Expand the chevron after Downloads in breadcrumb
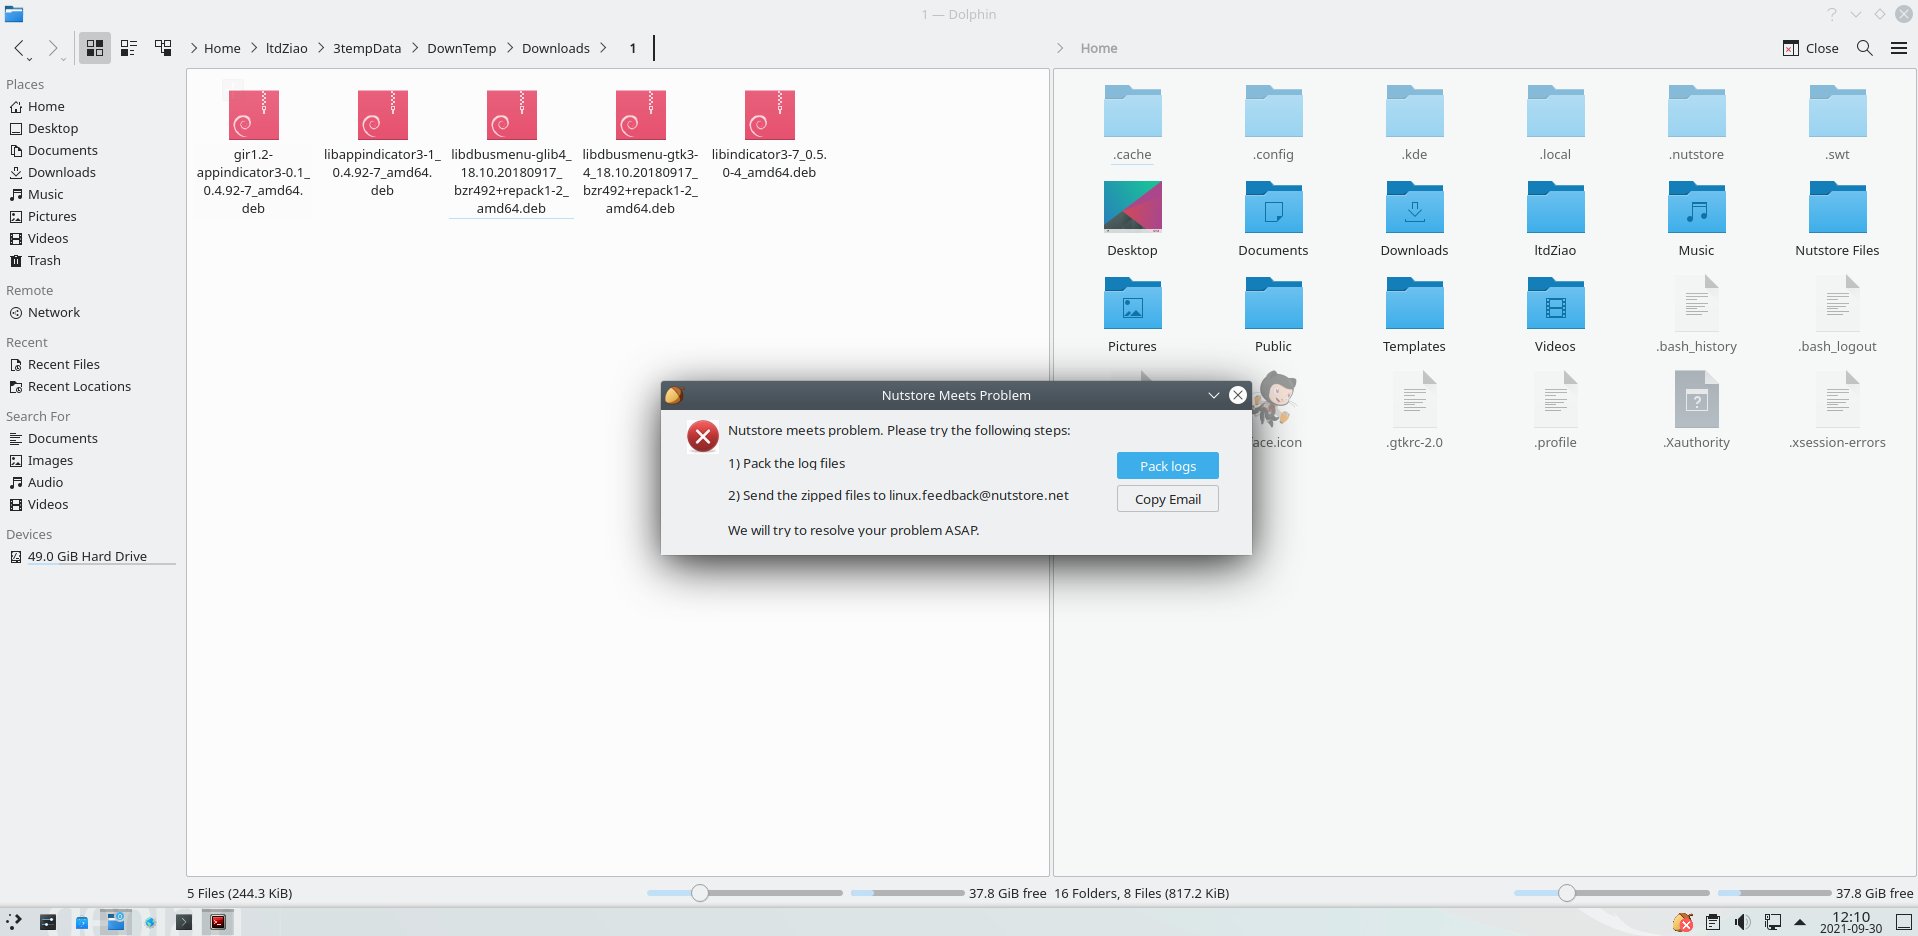Screen dimensions: 1918x936 603,48
